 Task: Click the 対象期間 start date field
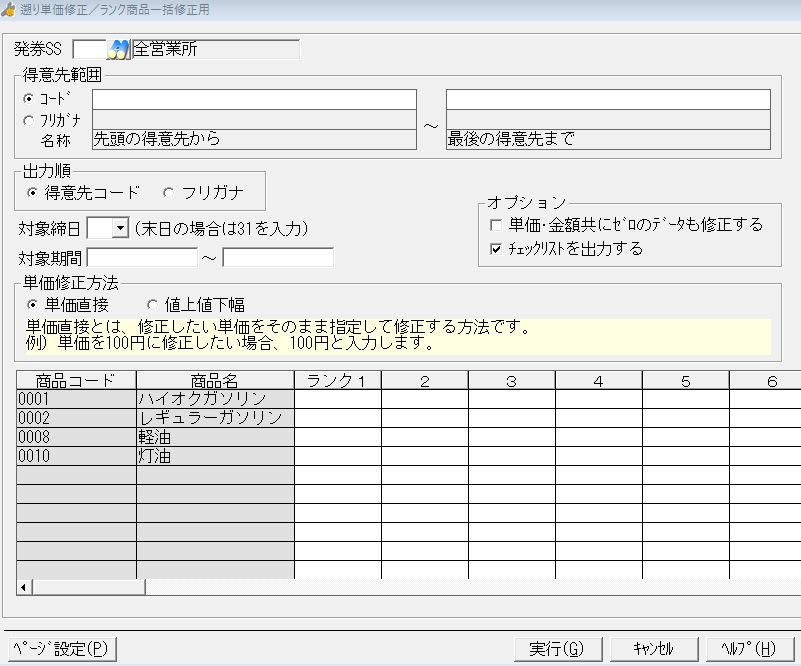142,258
